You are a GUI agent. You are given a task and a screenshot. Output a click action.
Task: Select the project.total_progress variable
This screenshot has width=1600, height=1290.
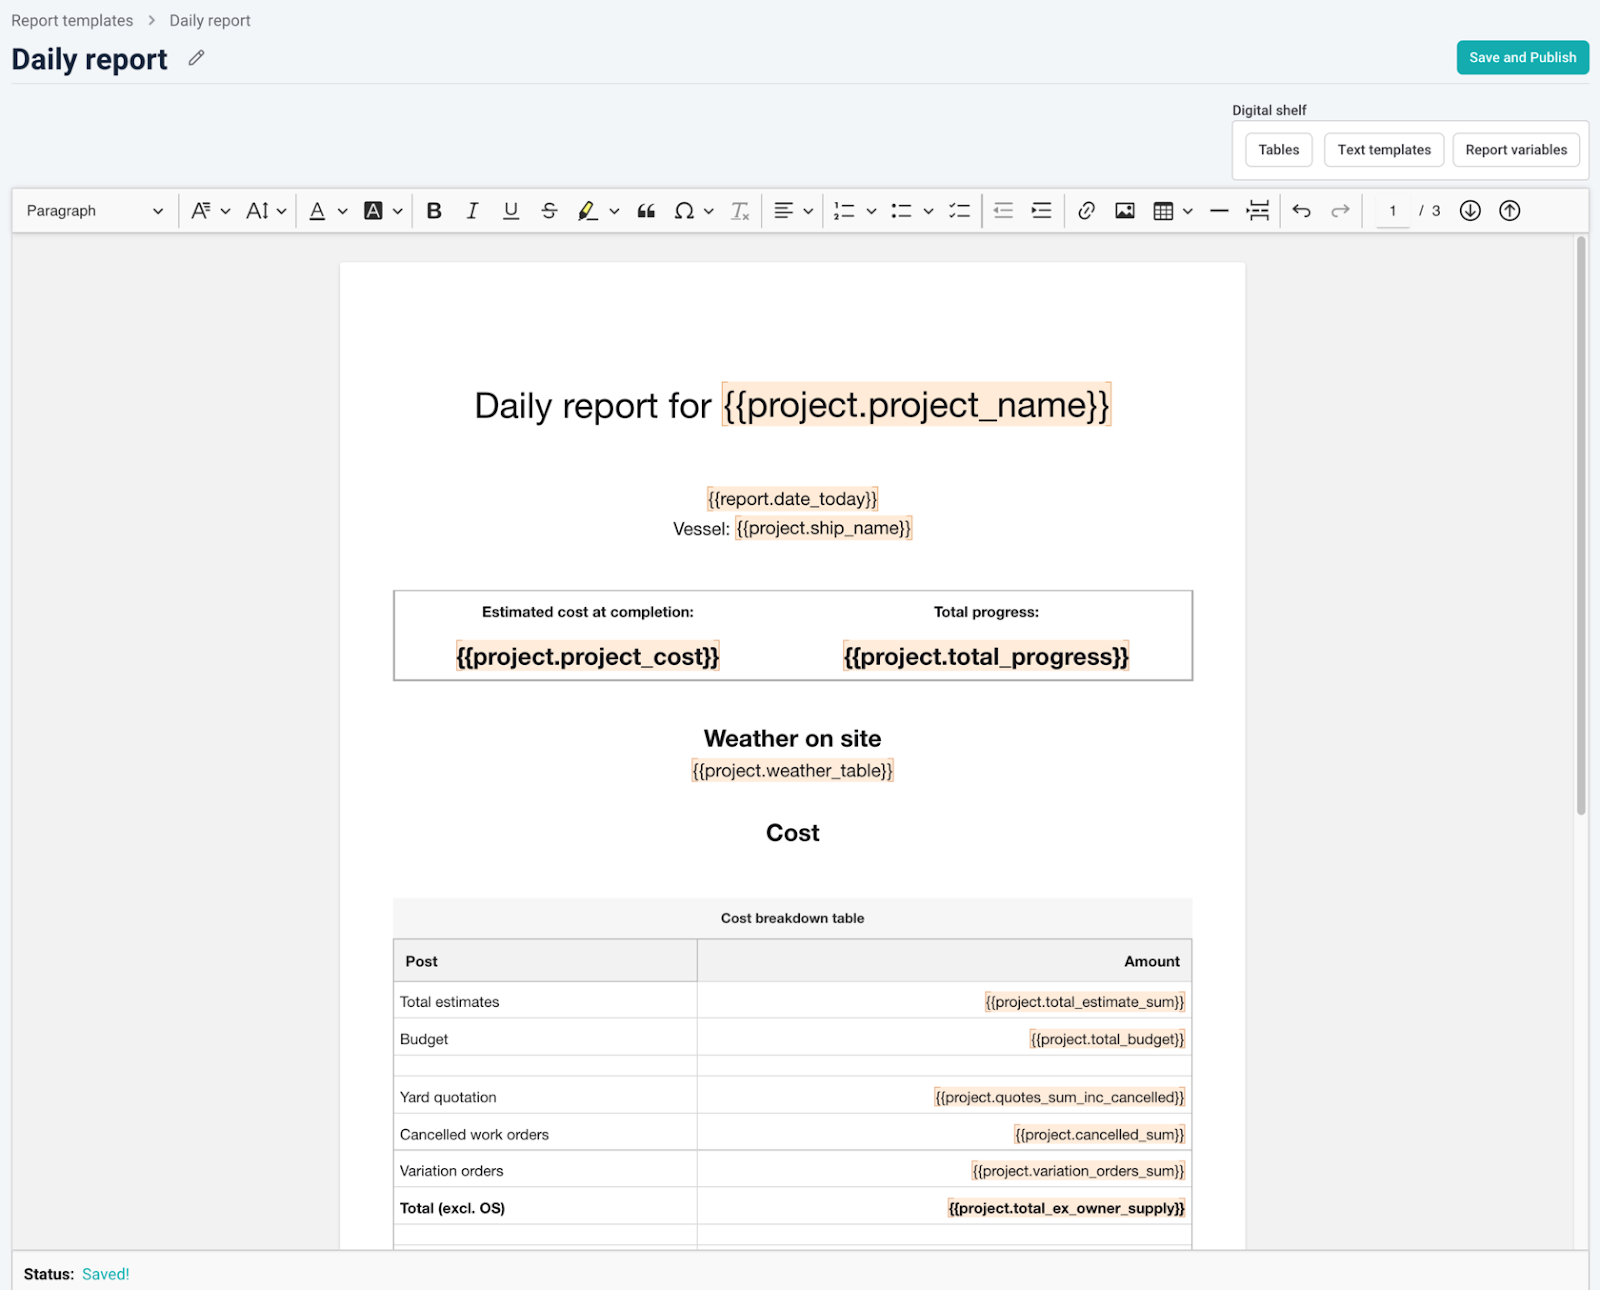(x=986, y=656)
